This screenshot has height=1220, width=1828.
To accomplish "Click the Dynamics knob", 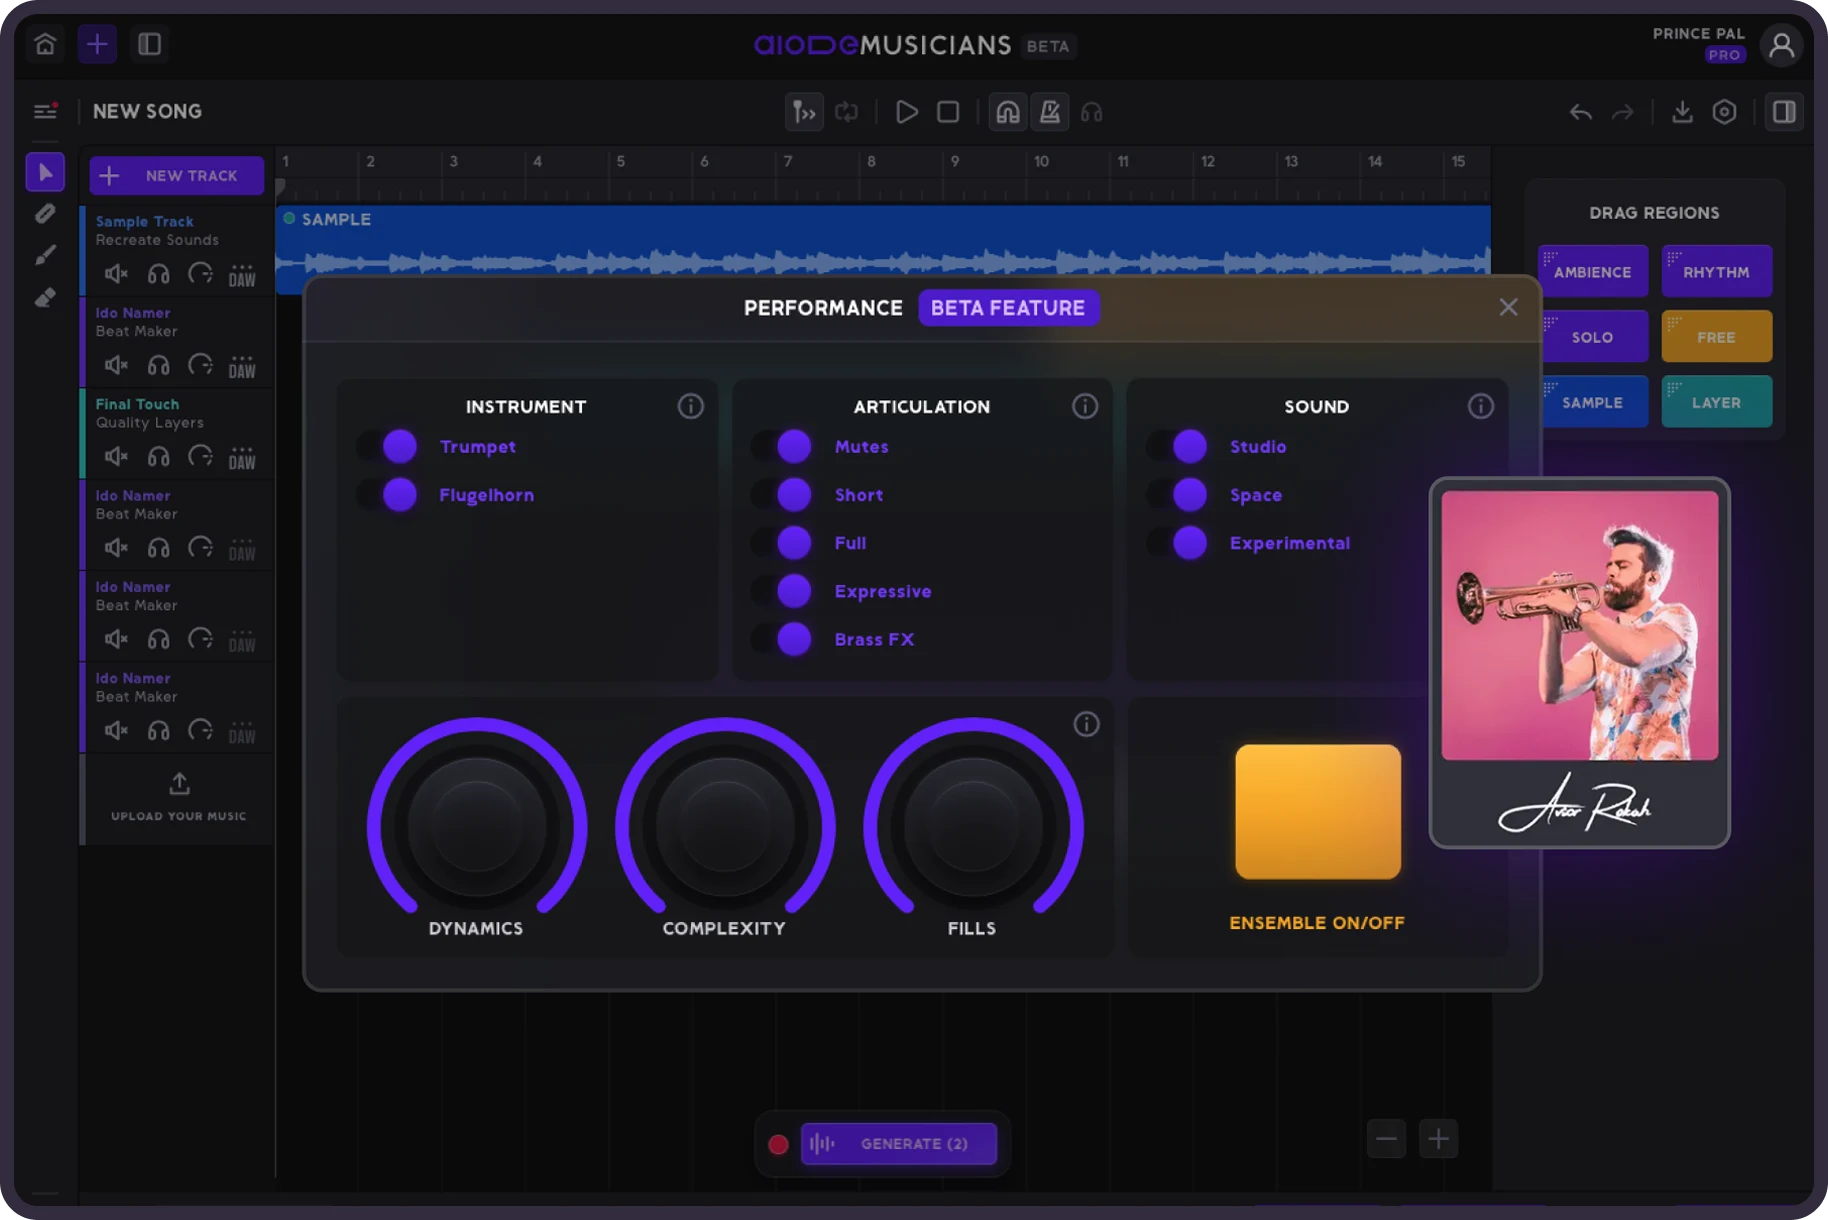I will pos(476,826).
